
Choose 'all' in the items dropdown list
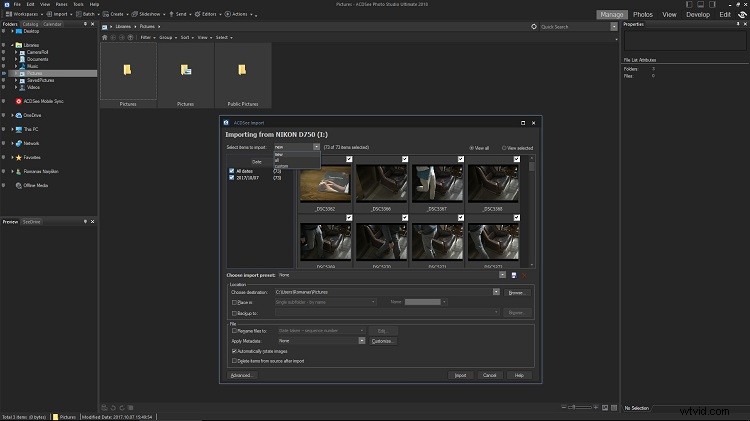(297, 160)
